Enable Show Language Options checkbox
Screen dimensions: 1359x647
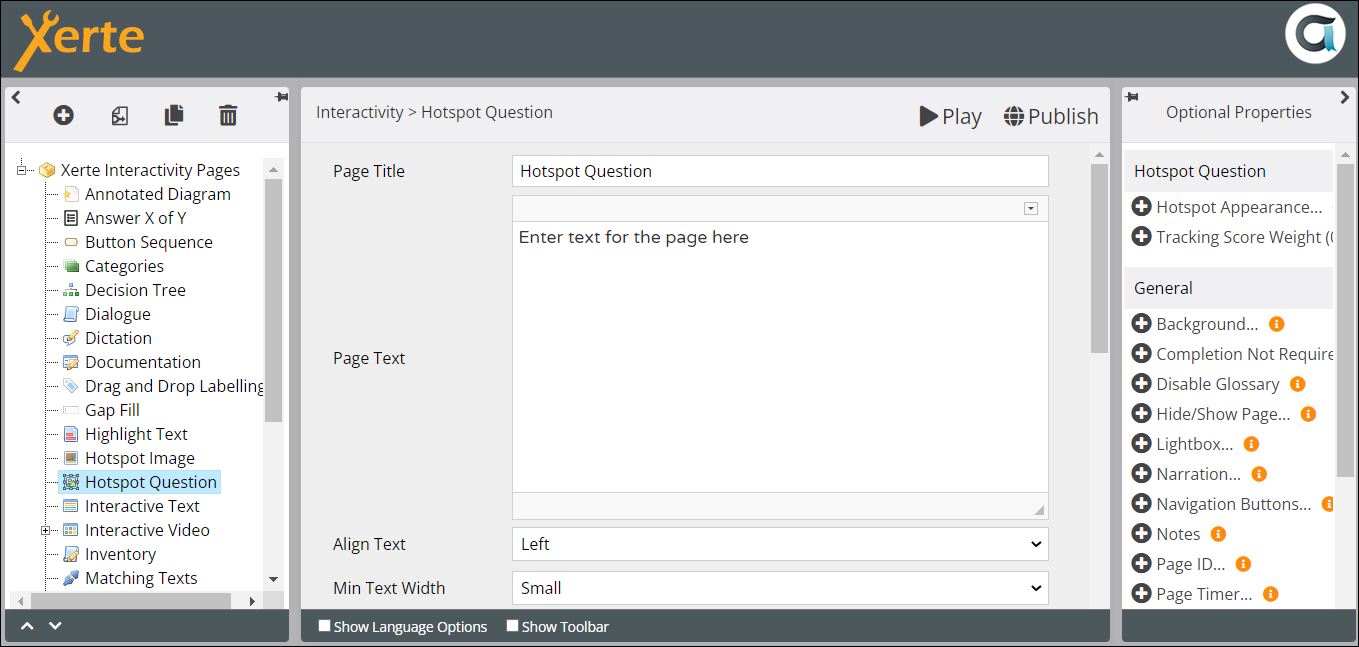click(x=324, y=626)
